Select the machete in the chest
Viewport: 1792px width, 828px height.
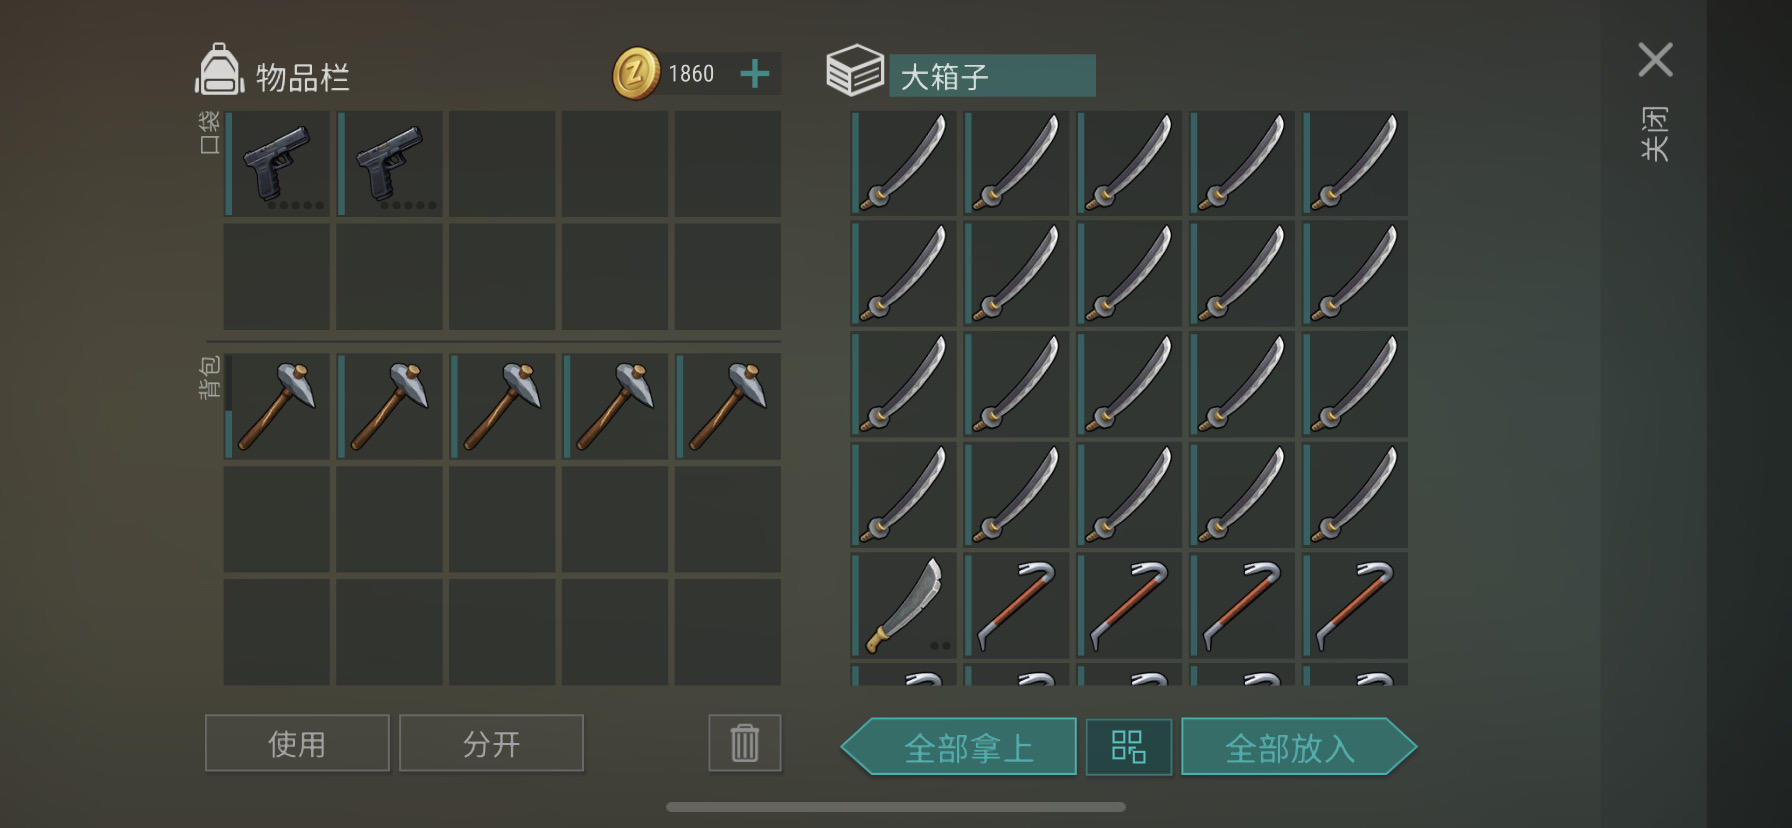(x=904, y=605)
